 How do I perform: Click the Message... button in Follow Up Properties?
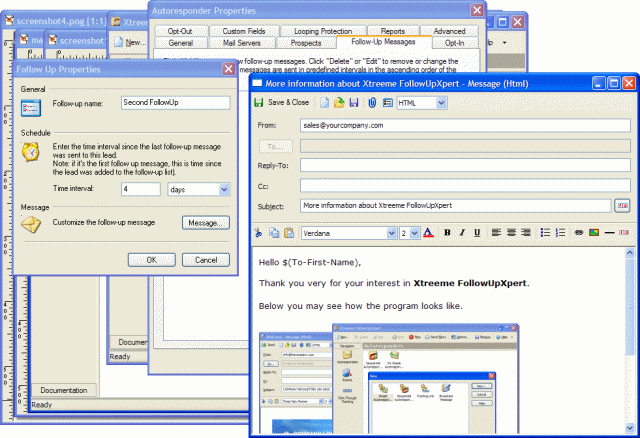206,223
